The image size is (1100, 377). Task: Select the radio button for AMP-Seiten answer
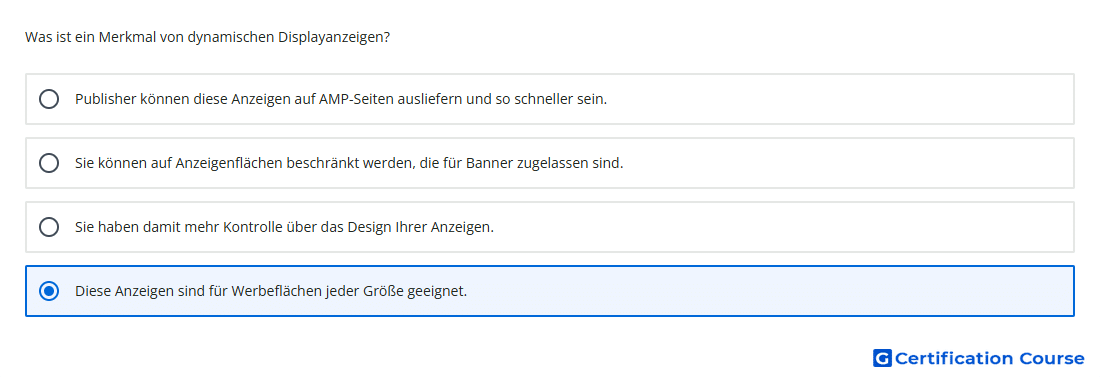[x=49, y=99]
